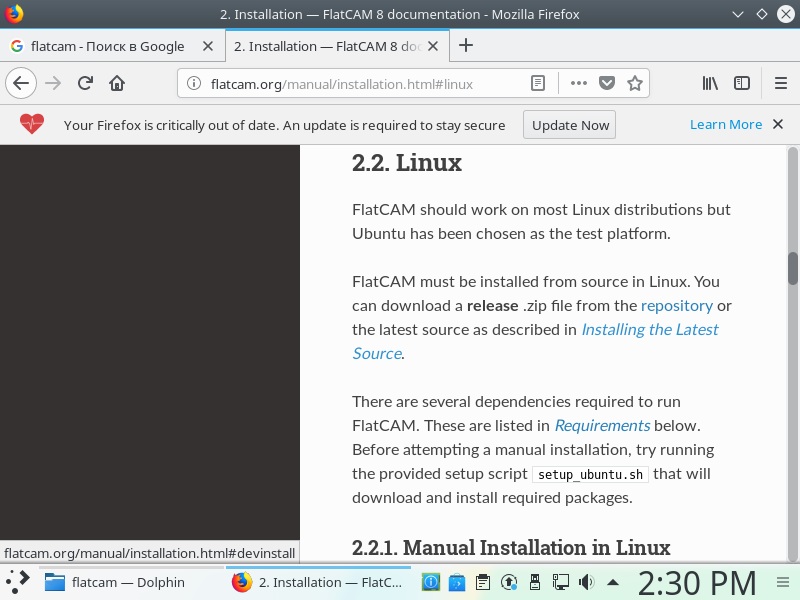Click the Update Now button
This screenshot has height=600, width=800.
tap(569, 125)
